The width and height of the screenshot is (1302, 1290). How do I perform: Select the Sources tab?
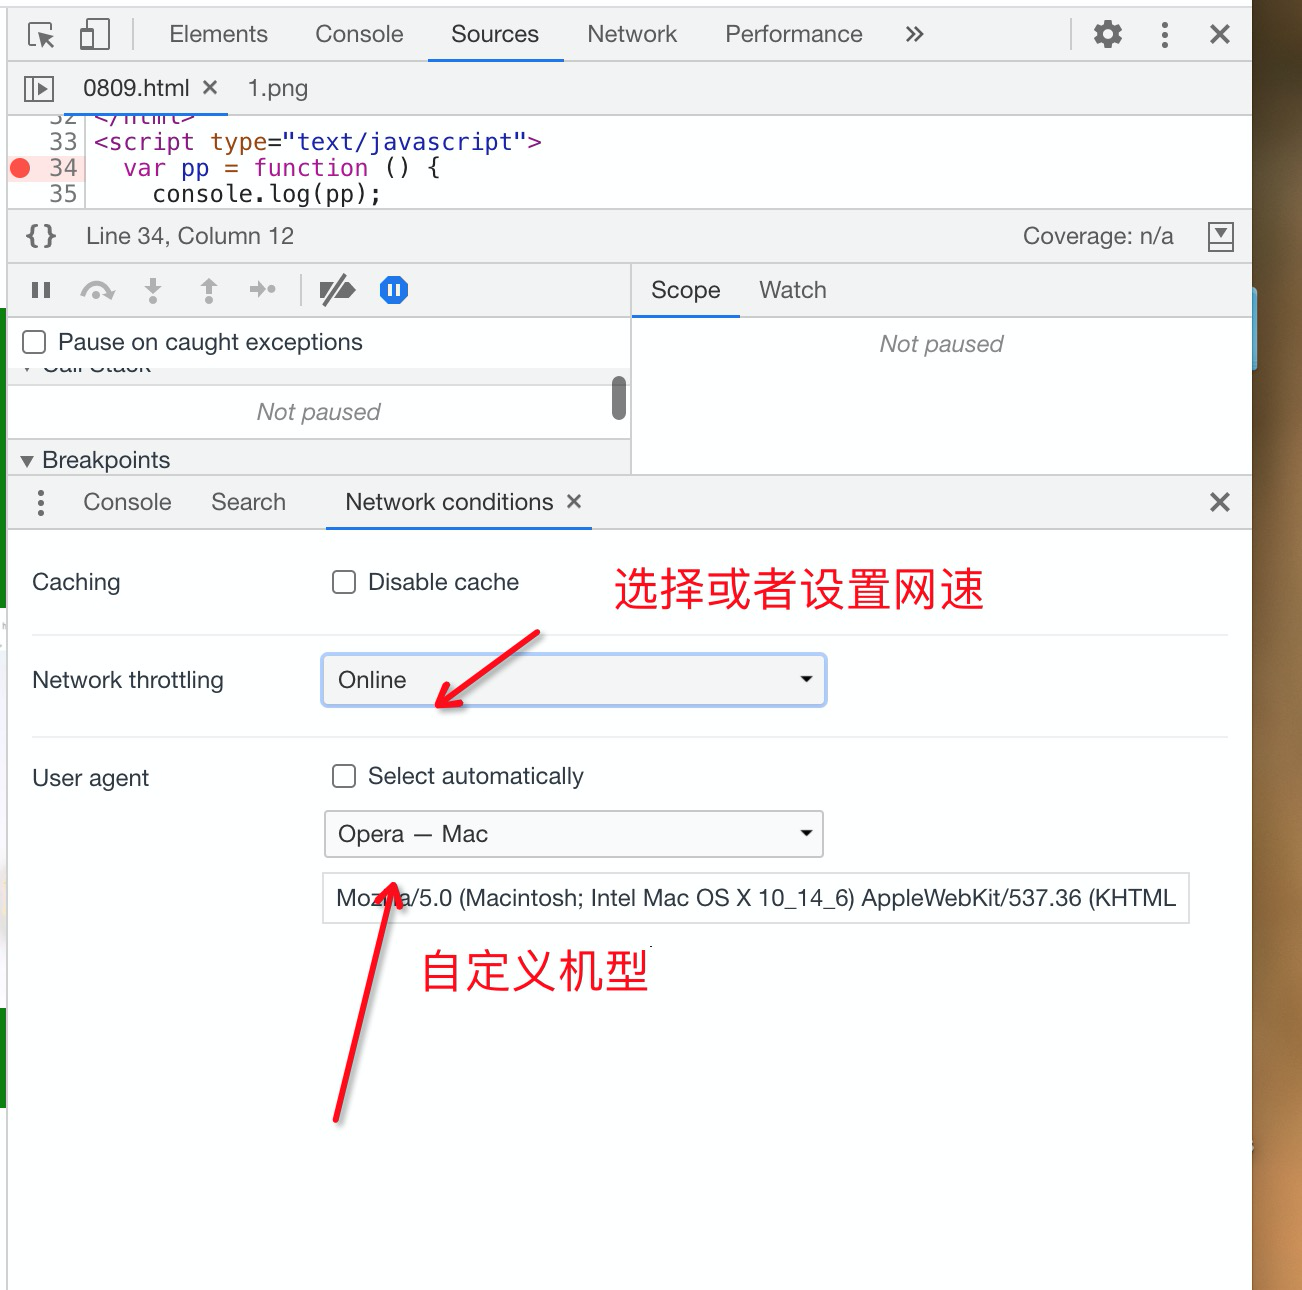(495, 35)
